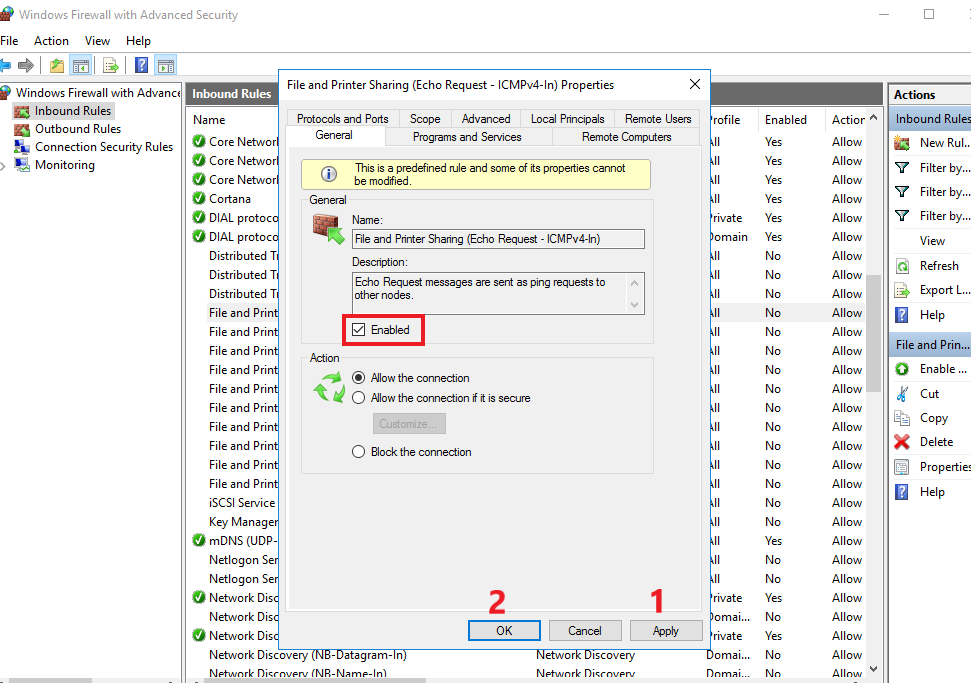Toggle the Show/Hide Console Tree toolbar icon
971x683 pixels.
pyautogui.click(x=81, y=66)
